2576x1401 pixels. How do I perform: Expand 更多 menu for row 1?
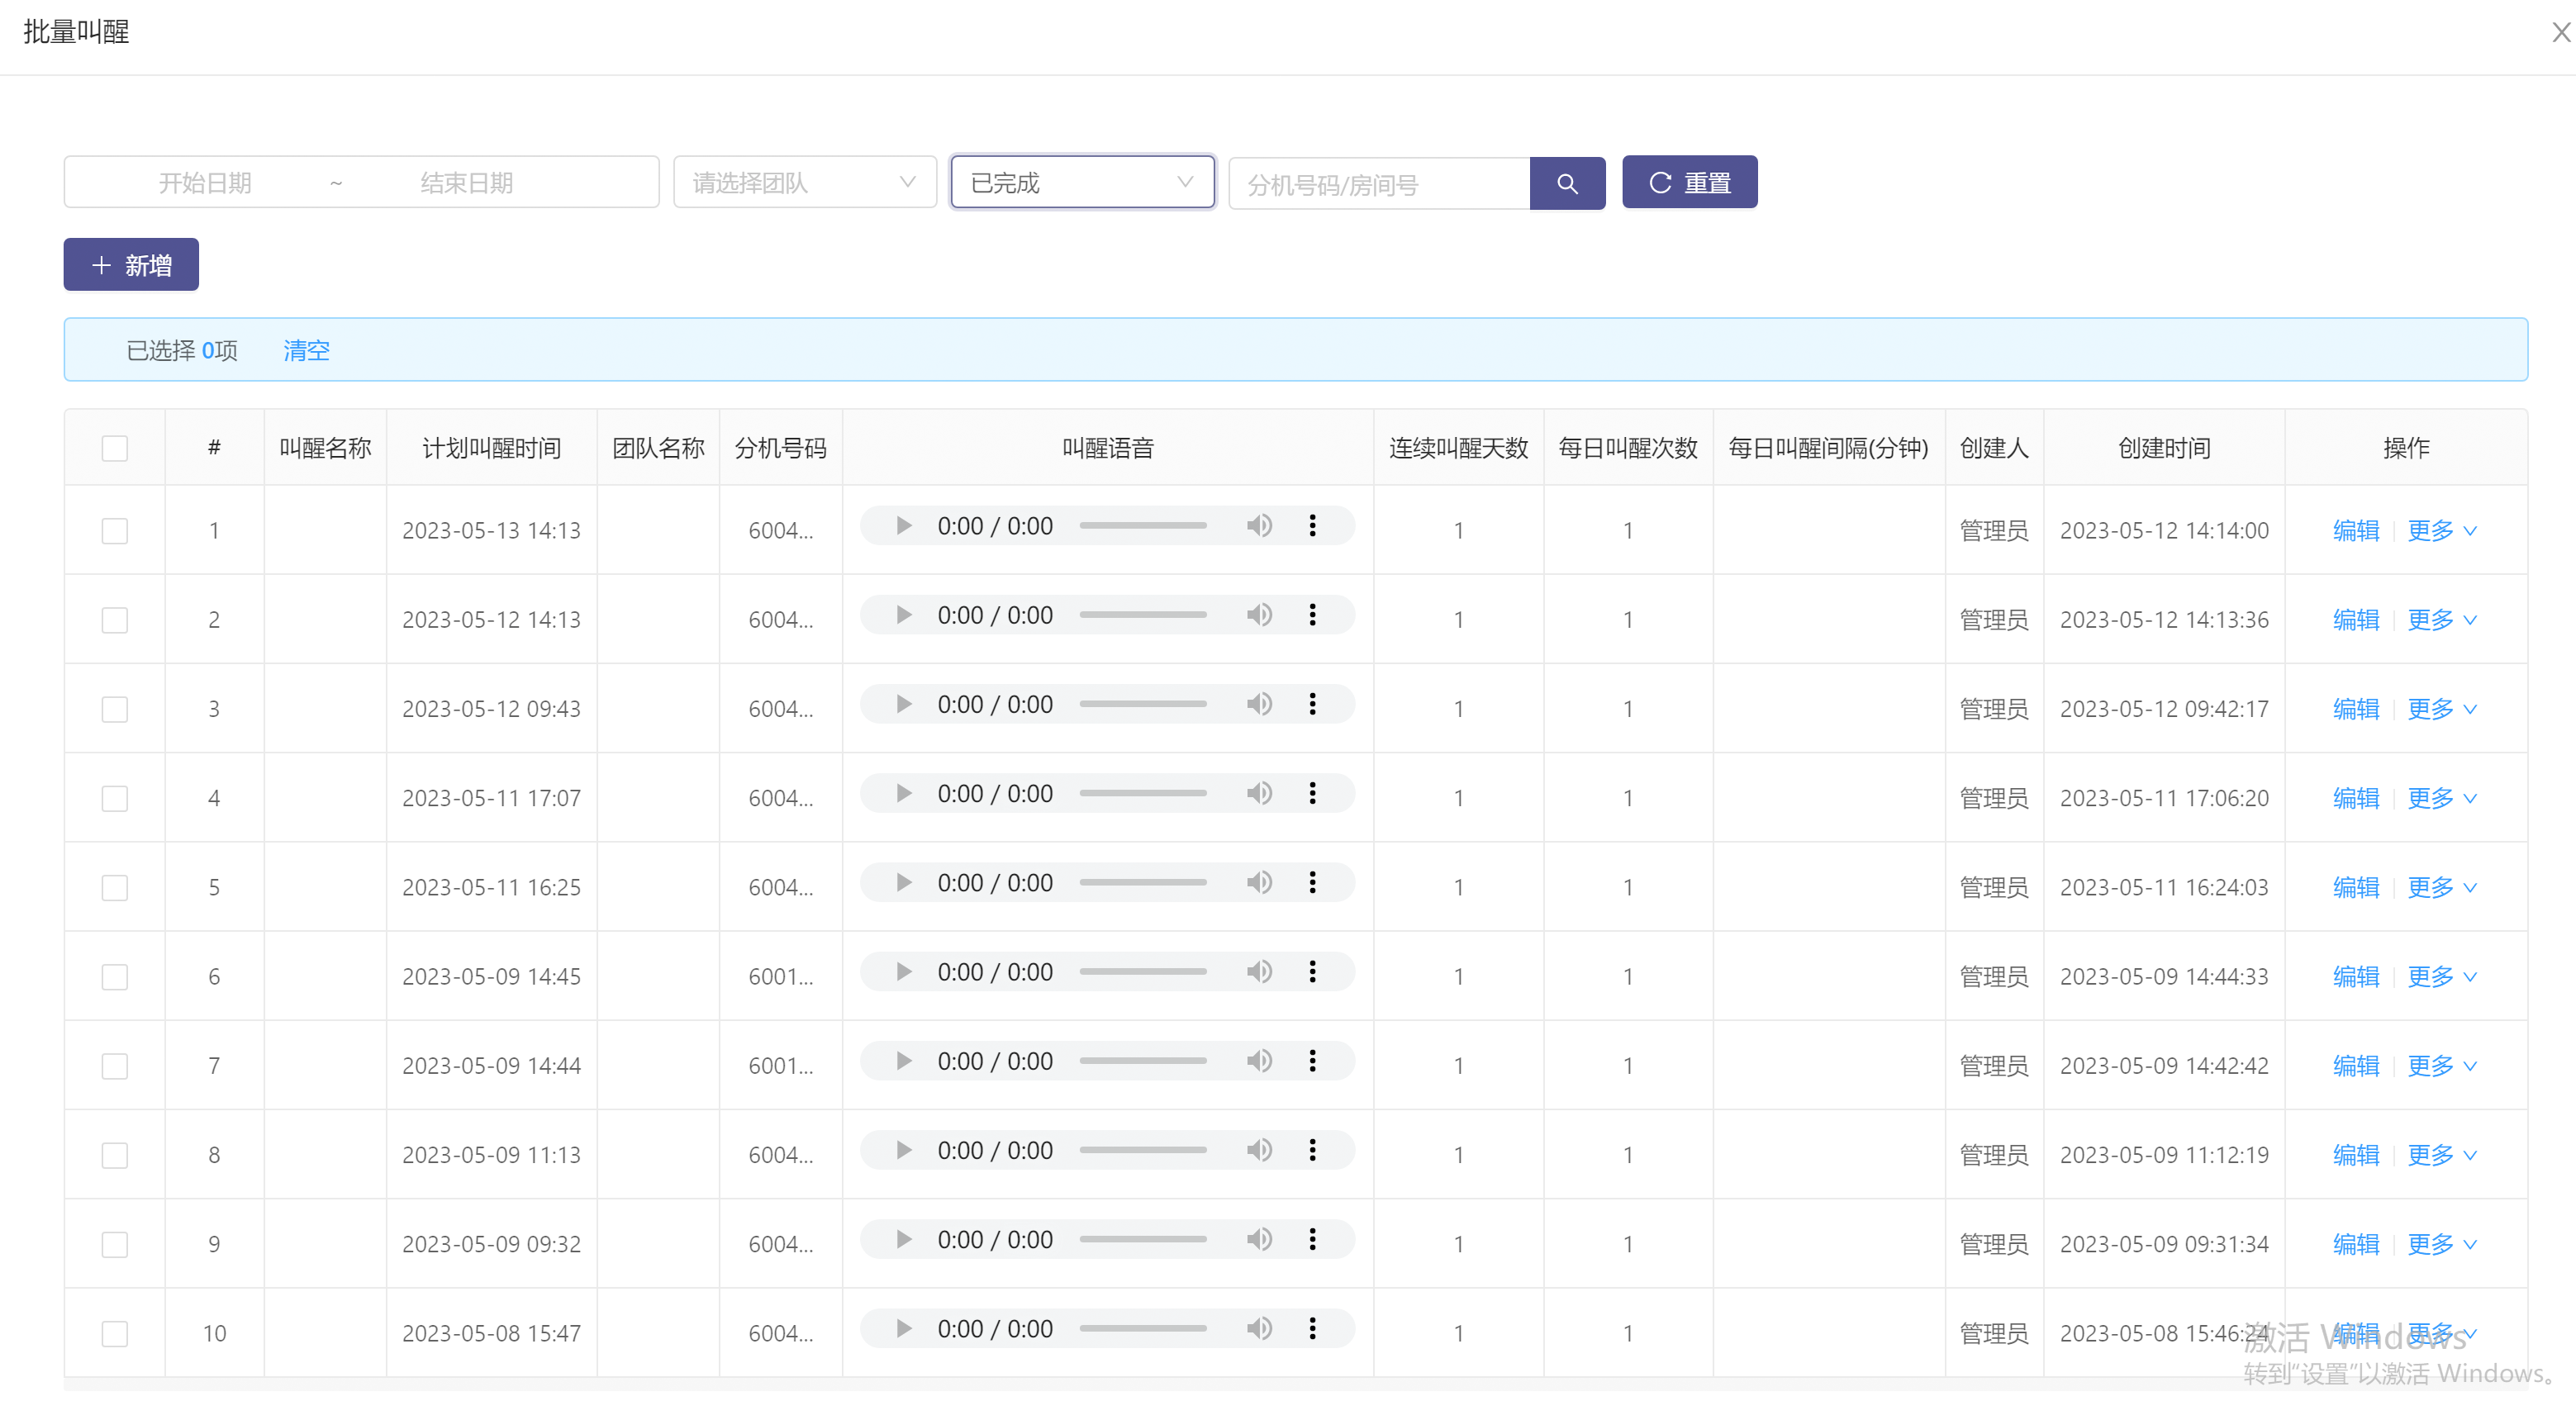(2442, 531)
